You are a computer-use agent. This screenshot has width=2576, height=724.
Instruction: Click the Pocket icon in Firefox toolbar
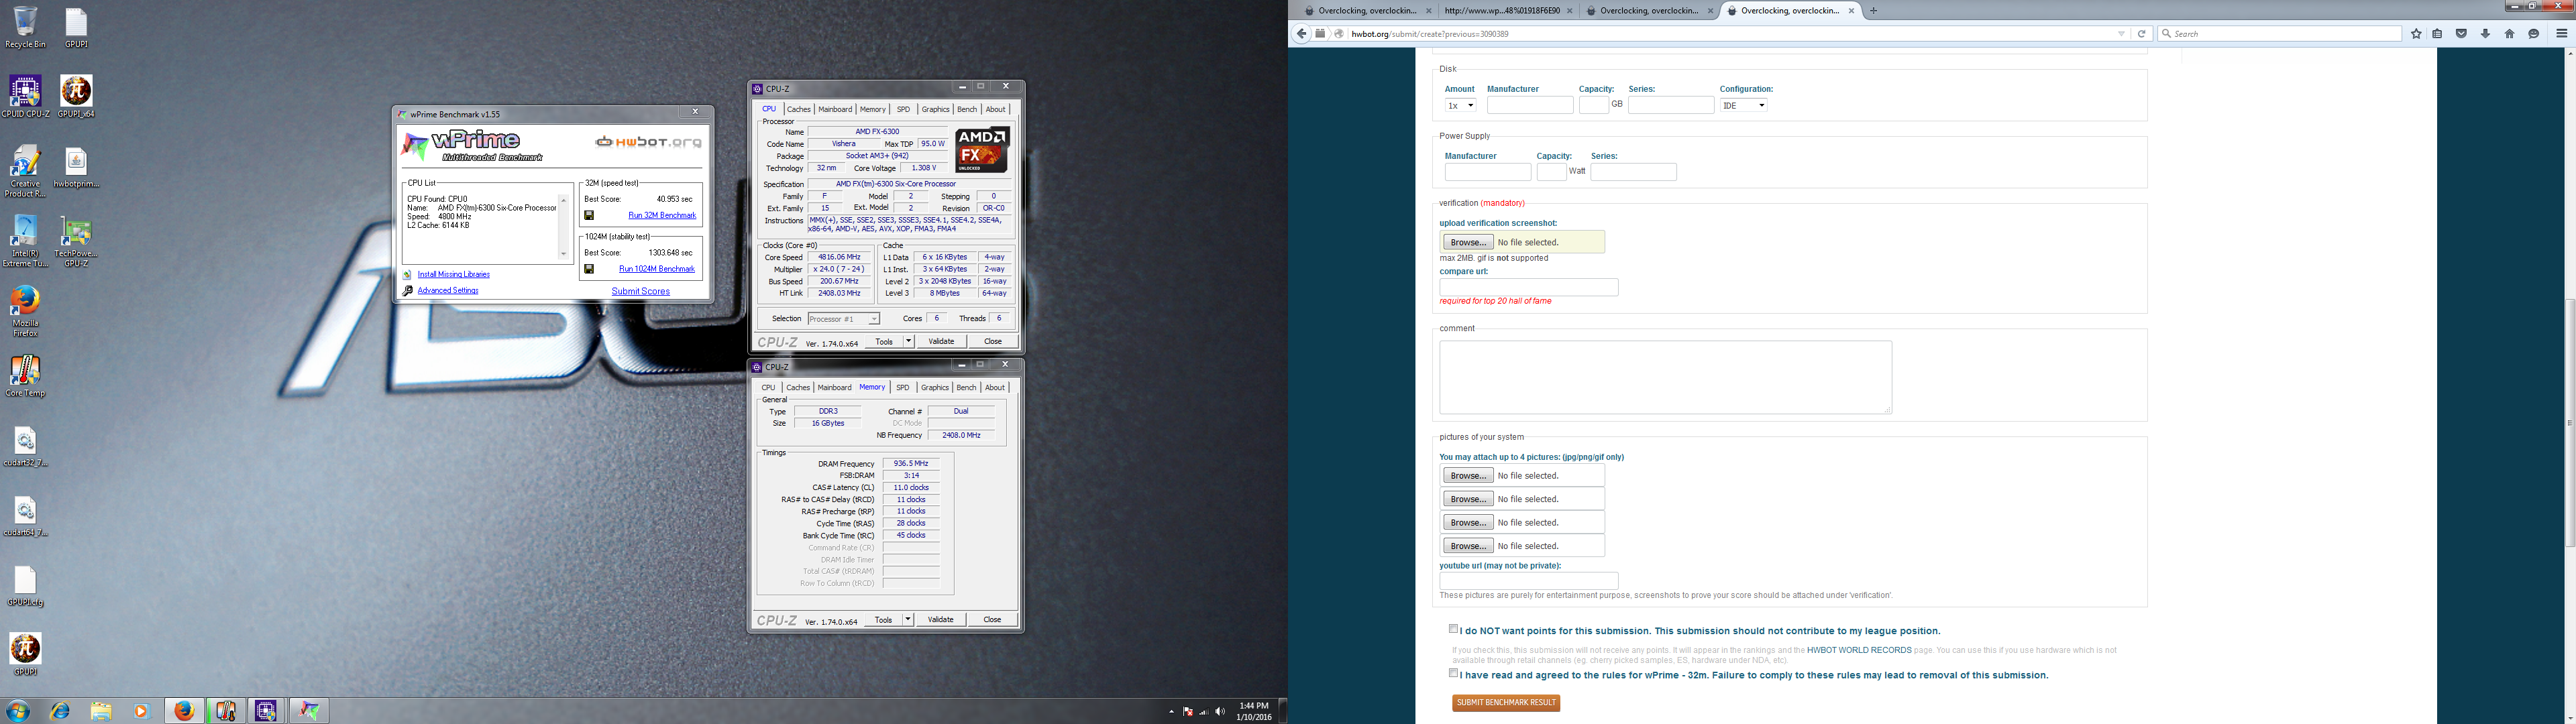[2462, 34]
